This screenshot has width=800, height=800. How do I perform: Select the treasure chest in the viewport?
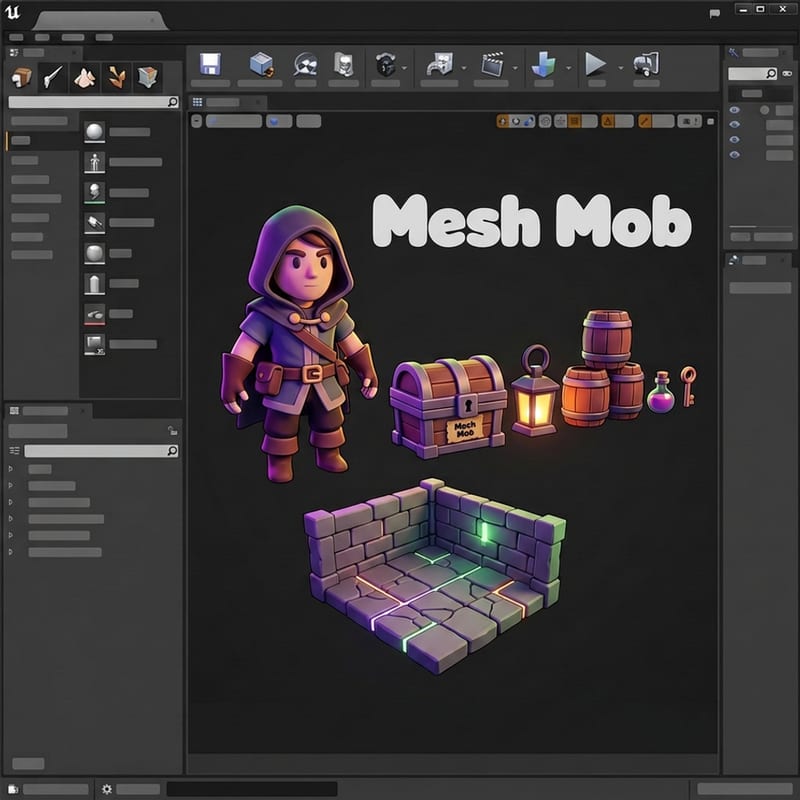click(448, 406)
